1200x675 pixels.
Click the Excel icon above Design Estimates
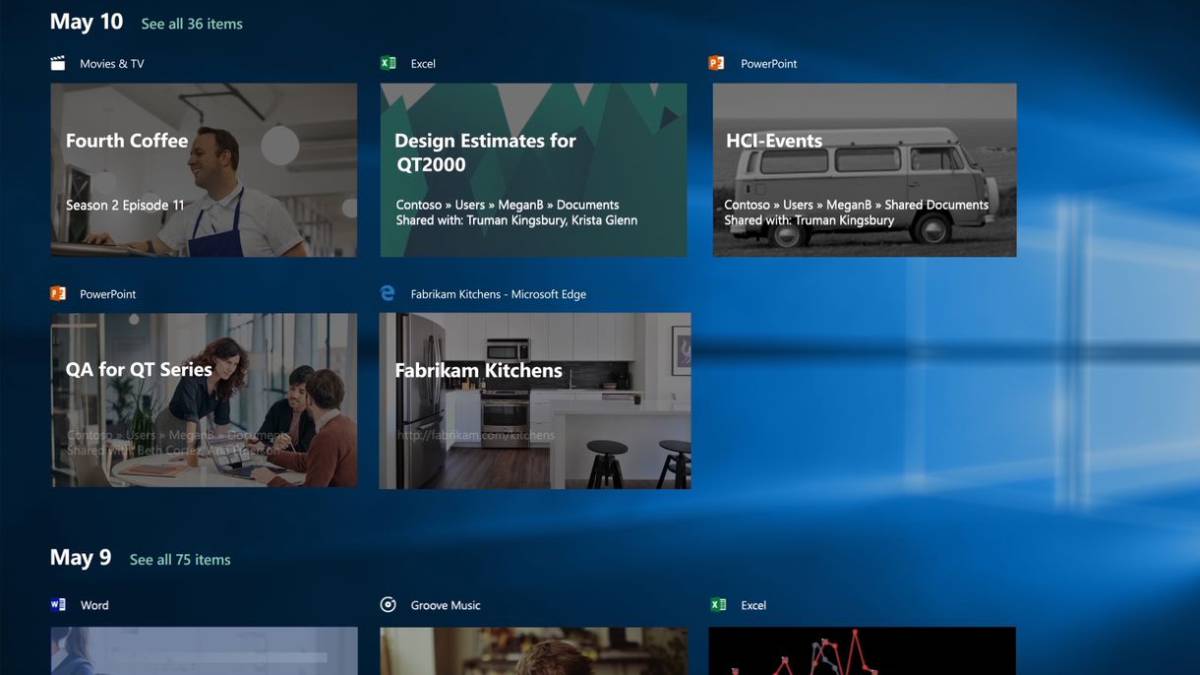(x=388, y=63)
